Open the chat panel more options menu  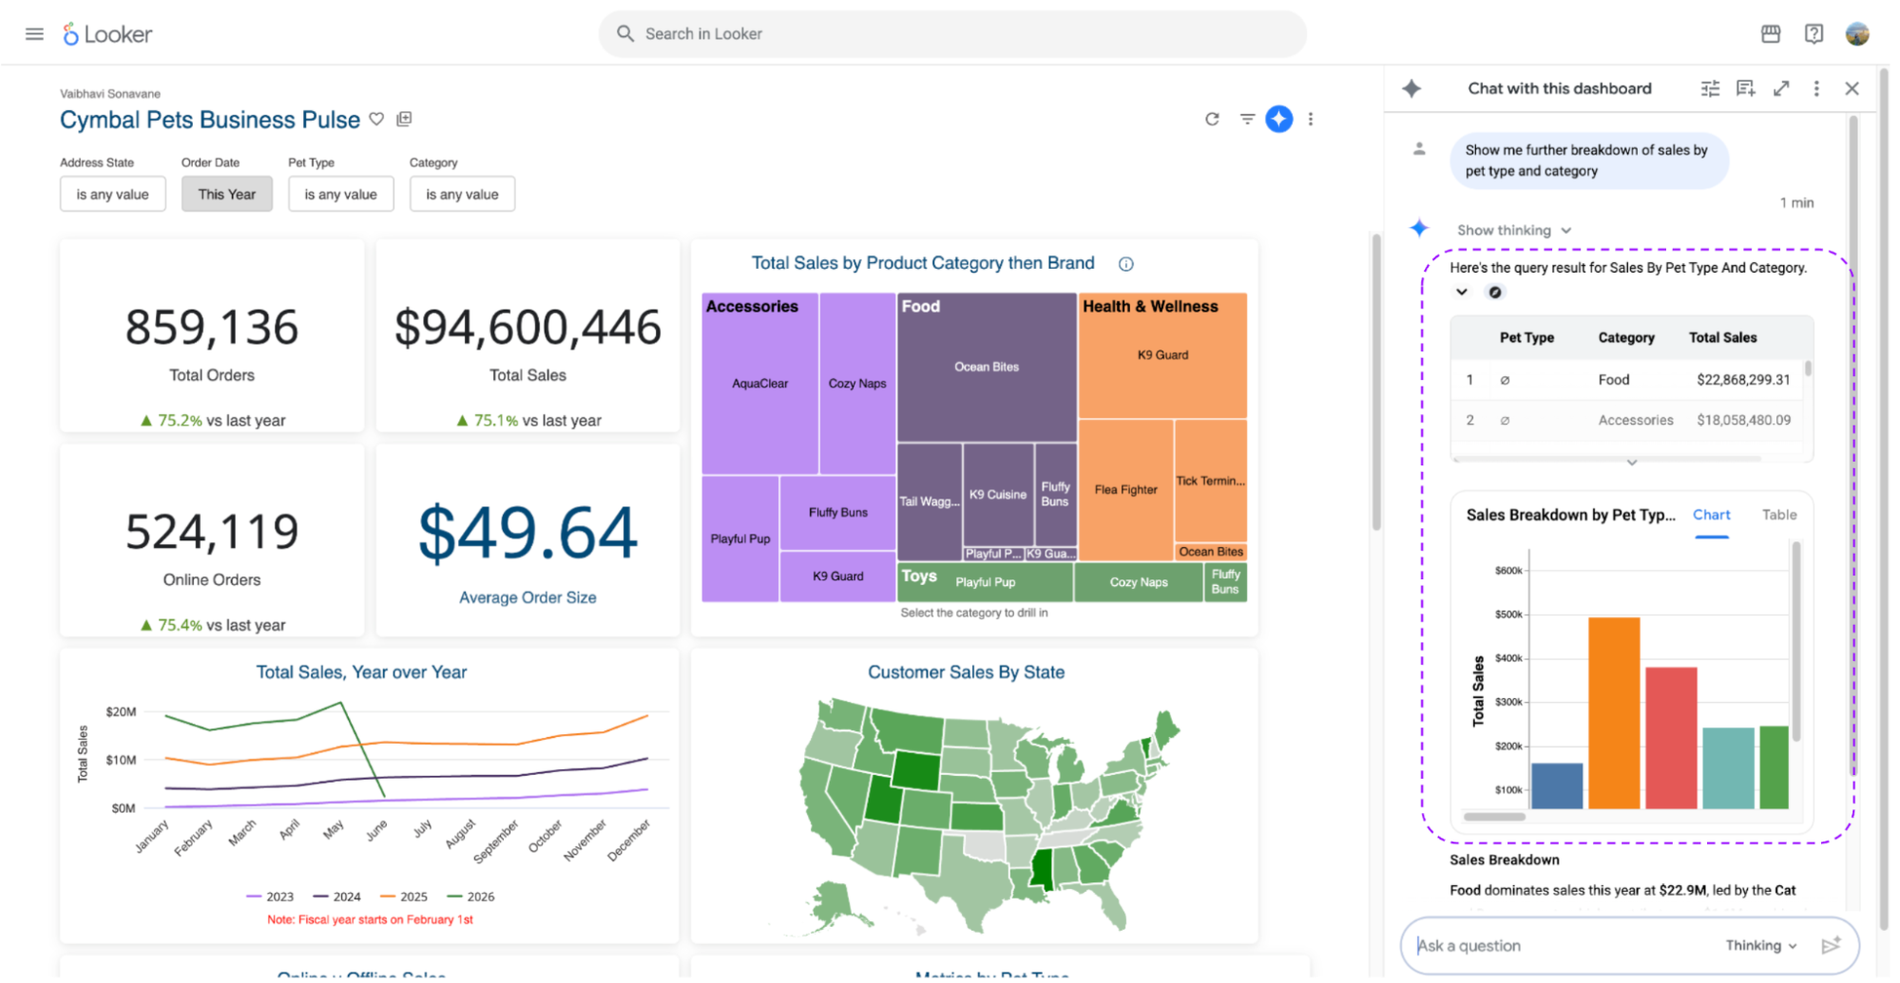(x=1817, y=89)
